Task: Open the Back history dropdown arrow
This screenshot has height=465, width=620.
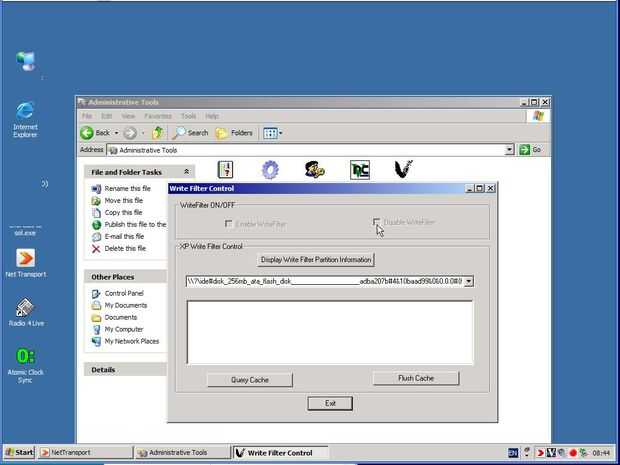Action: click(117, 133)
